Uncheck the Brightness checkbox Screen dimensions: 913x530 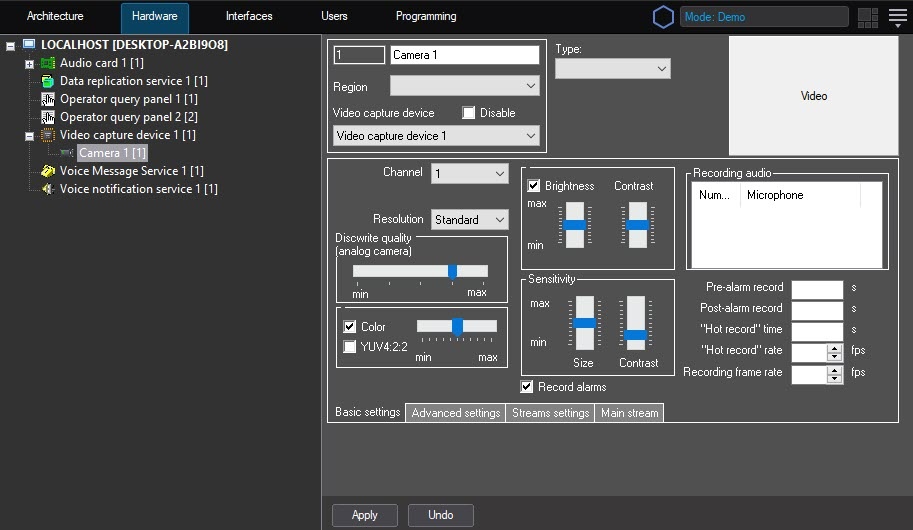tap(534, 186)
